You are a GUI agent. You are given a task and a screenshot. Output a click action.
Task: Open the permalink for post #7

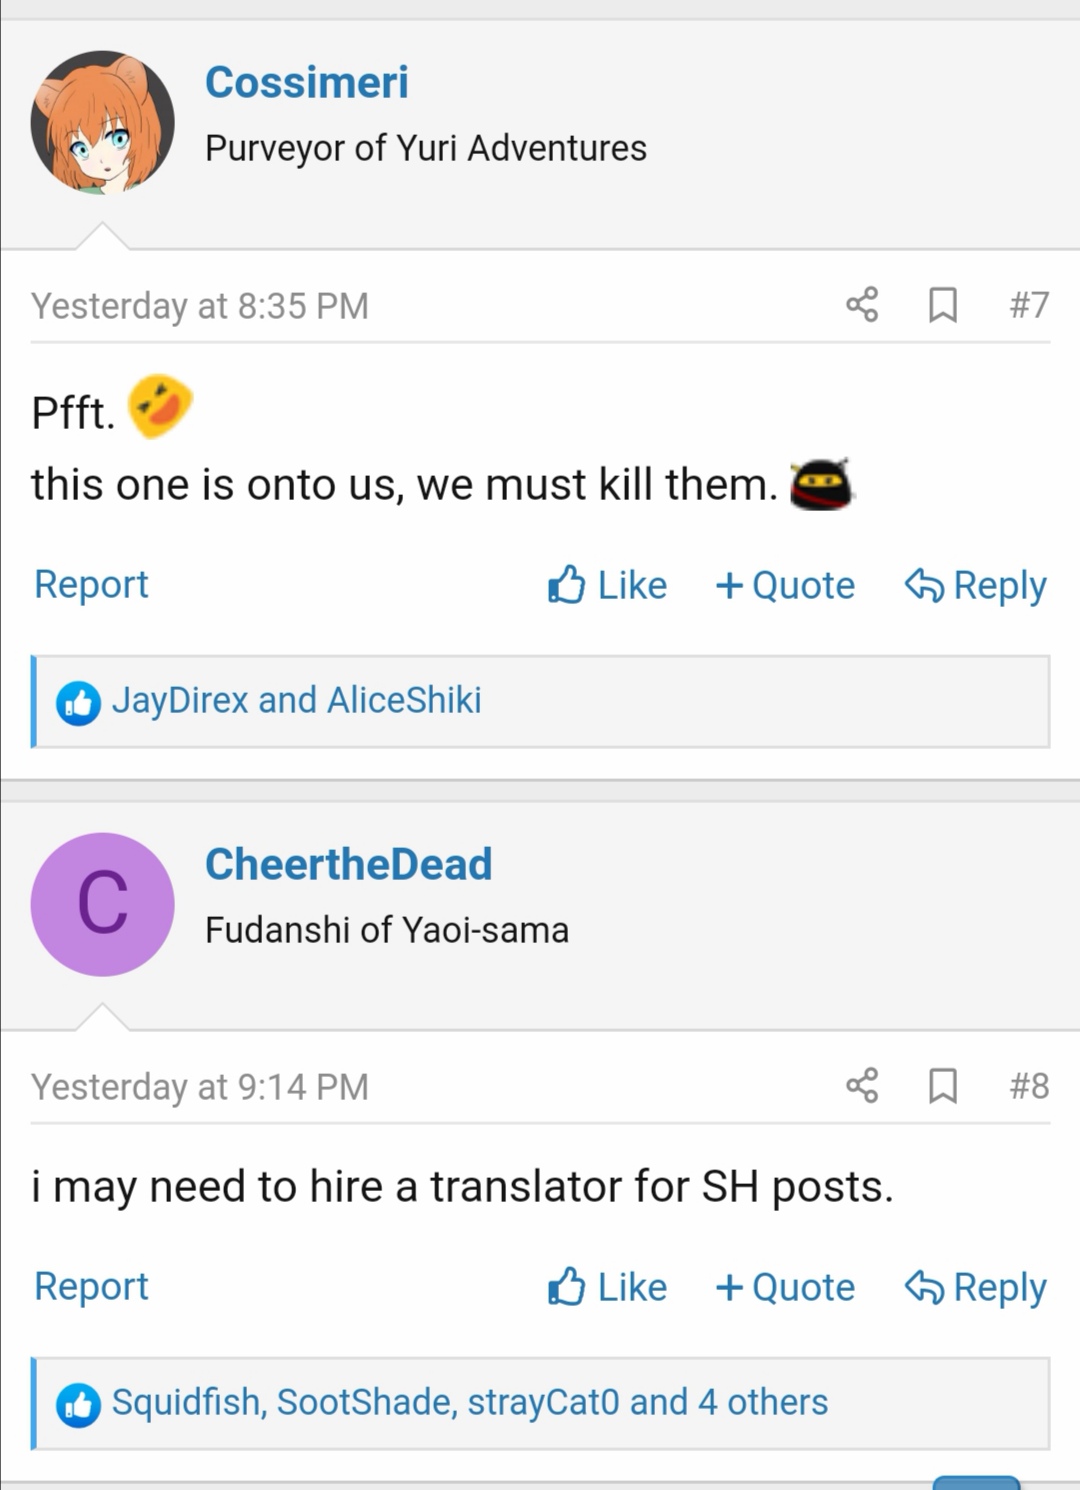point(1030,306)
